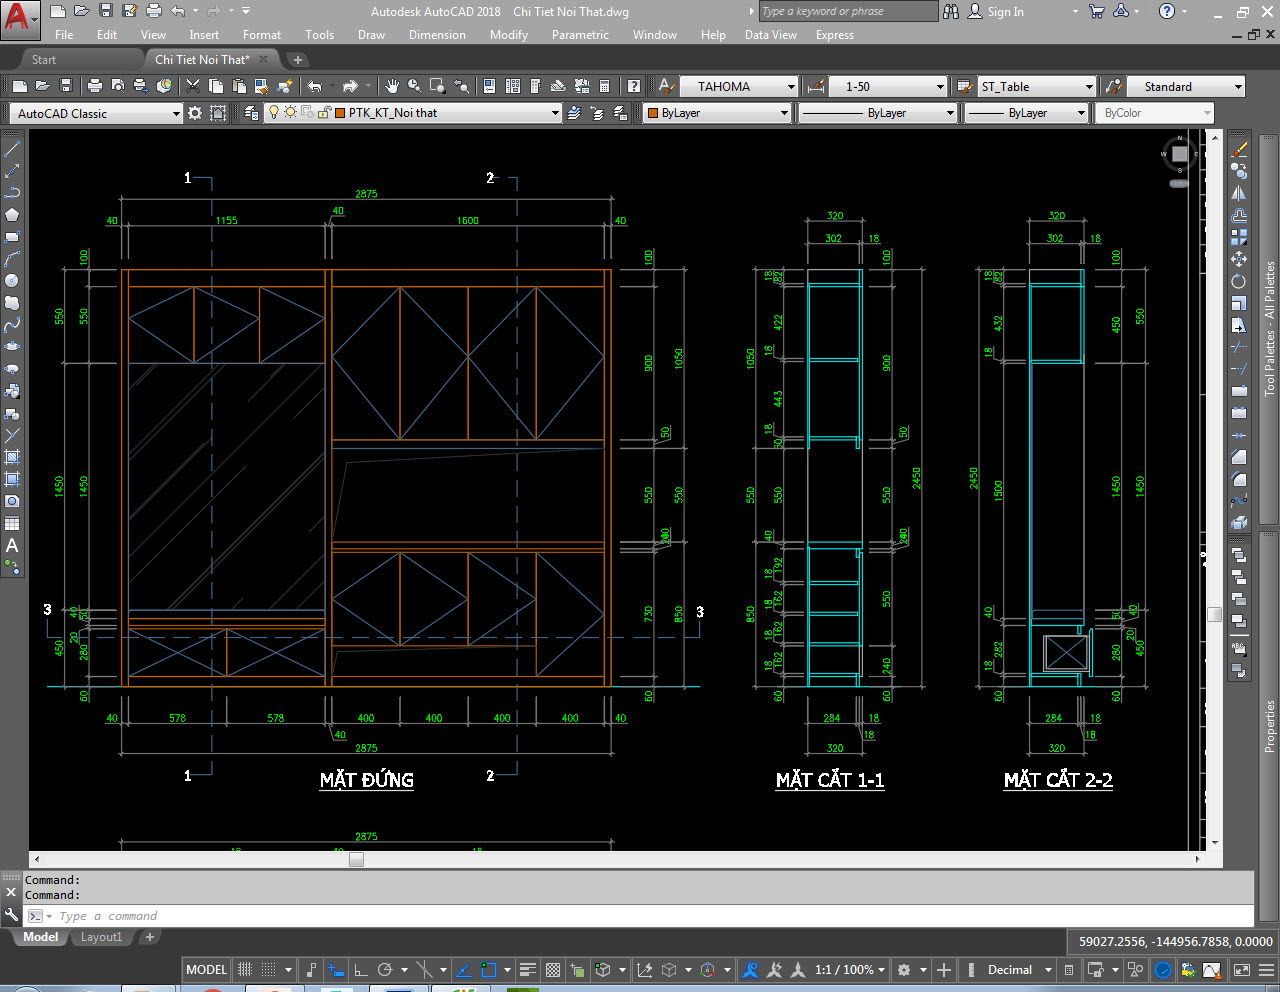Toggle the drawing grid display
The height and width of the screenshot is (992, 1280).
point(245,969)
